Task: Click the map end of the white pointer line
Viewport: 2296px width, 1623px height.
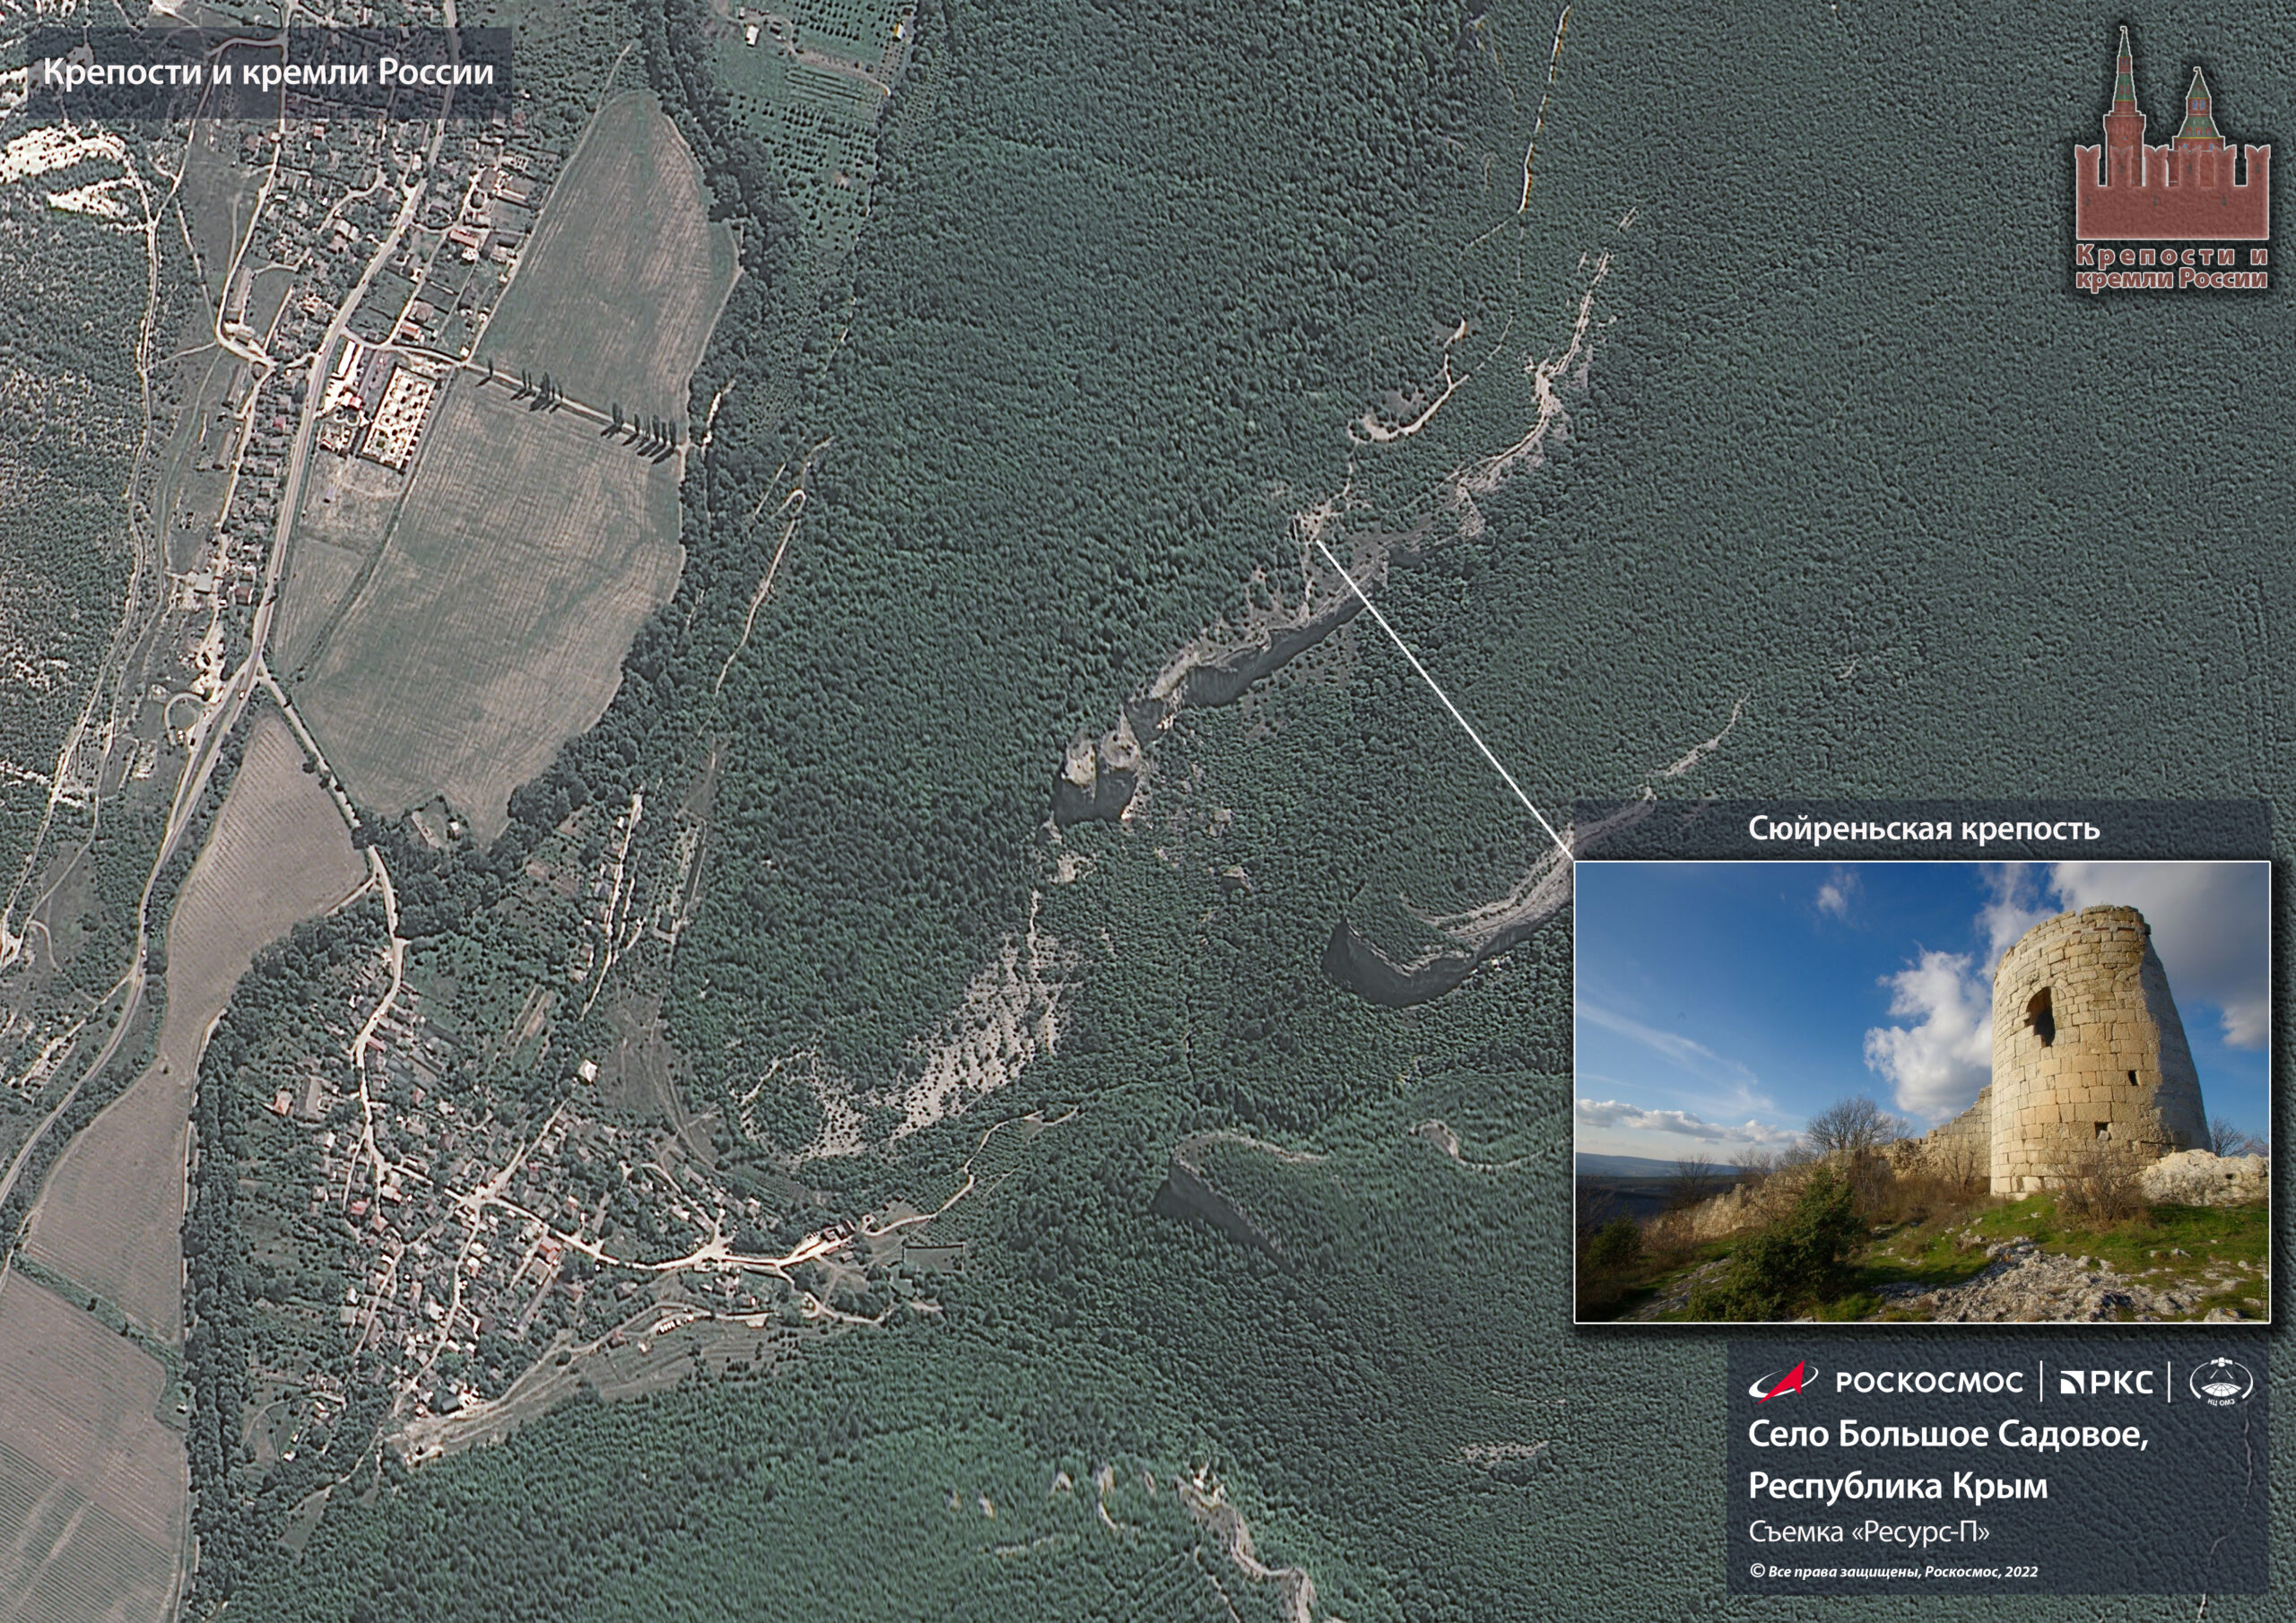Action: tap(1318, 543)
